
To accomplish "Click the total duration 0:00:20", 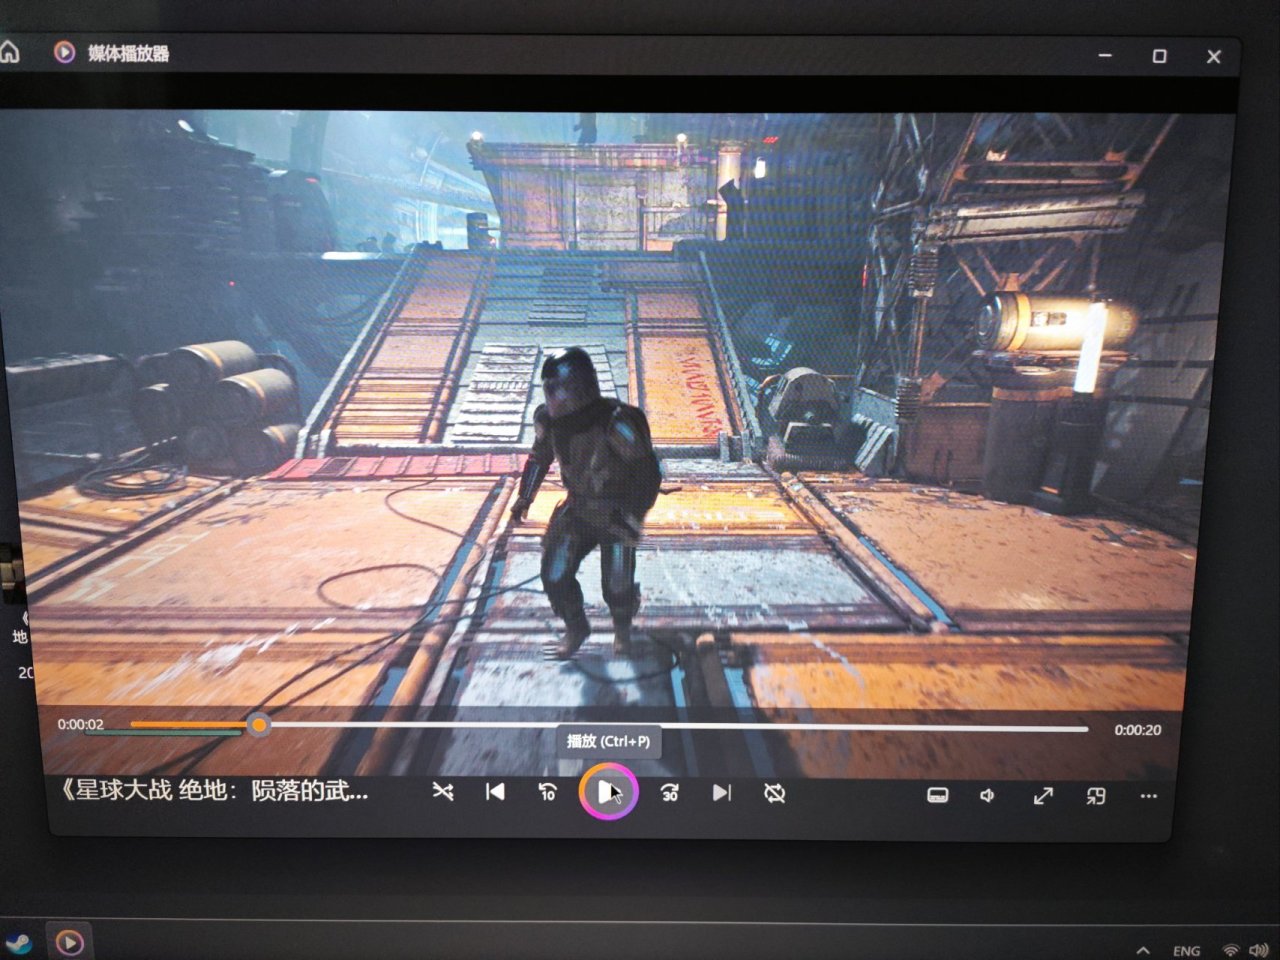I will [1138, 730].
